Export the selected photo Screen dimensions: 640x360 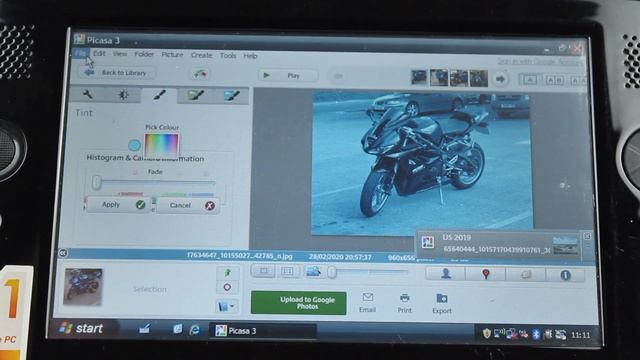(442, 304)
